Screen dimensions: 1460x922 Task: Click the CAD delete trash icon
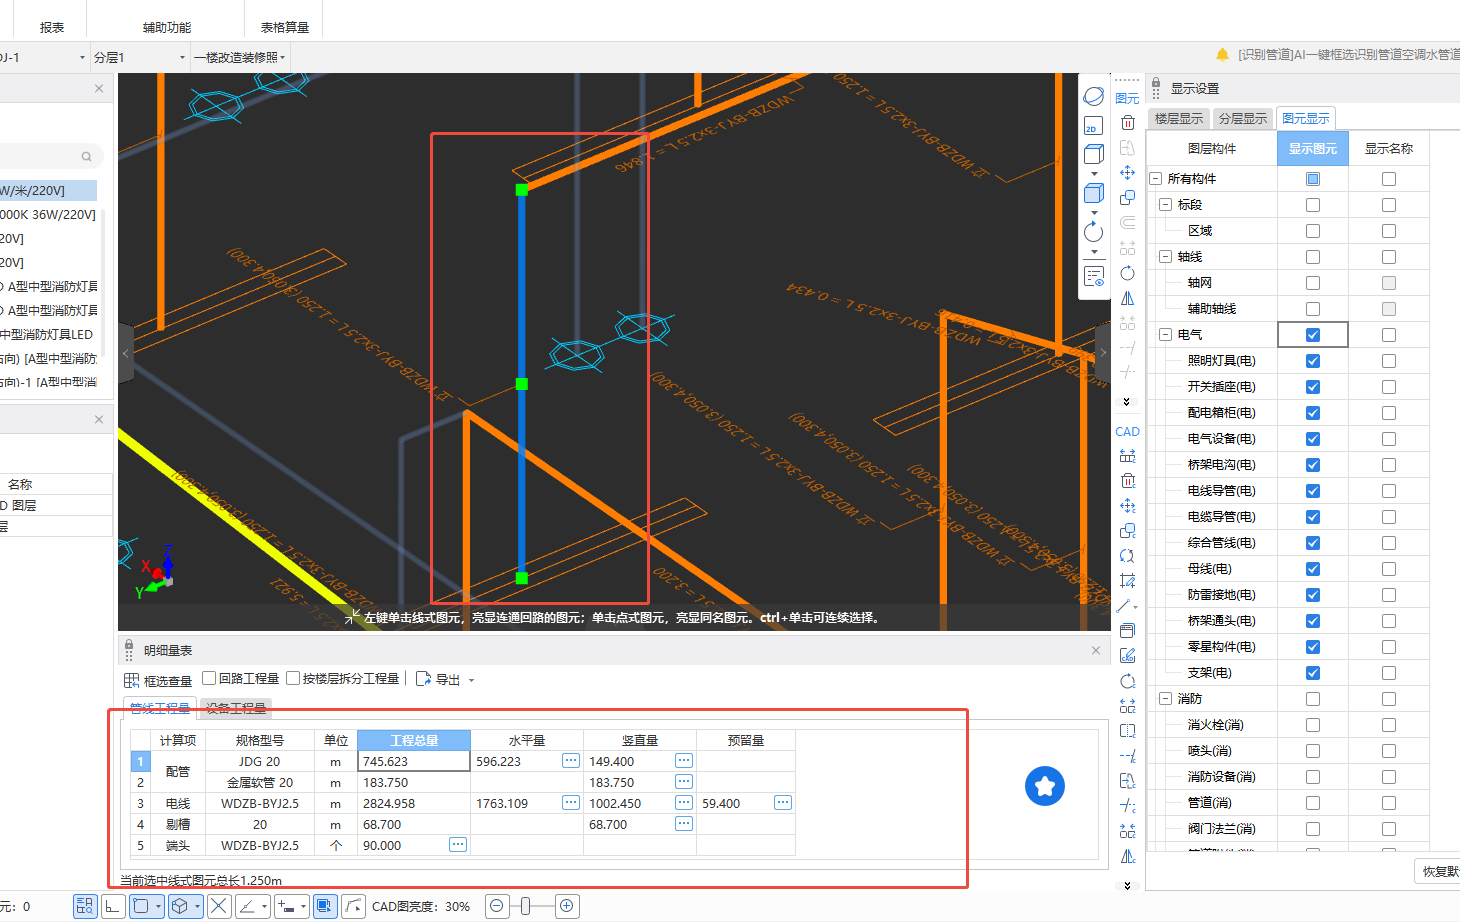click(1128, 480)
